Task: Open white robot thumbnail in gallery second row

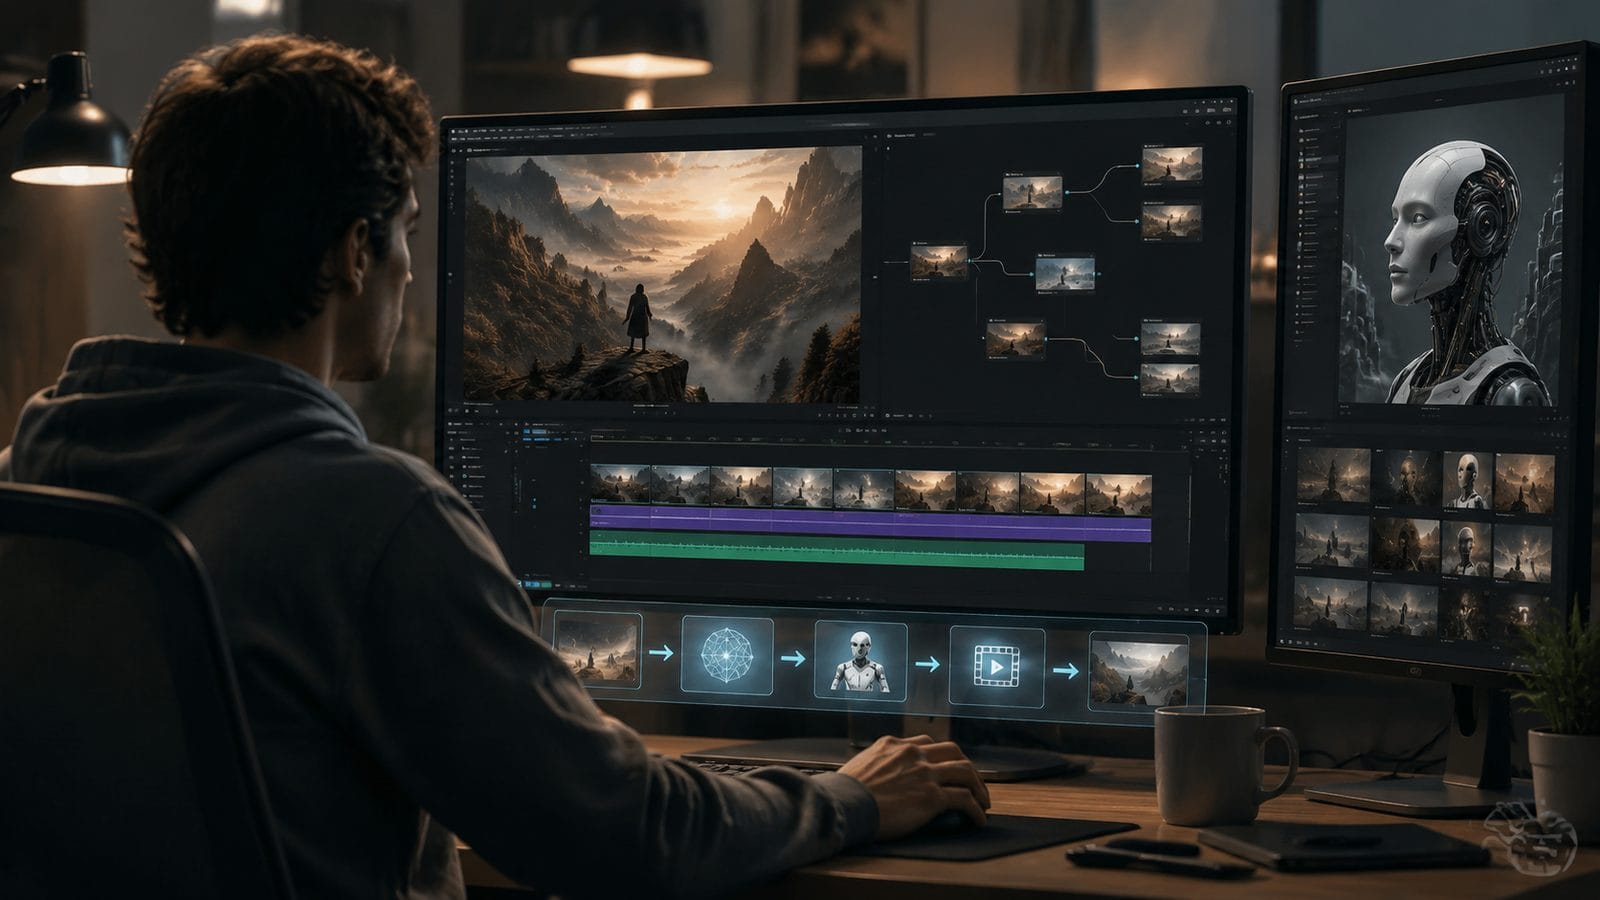Action: click(1467, 548)
